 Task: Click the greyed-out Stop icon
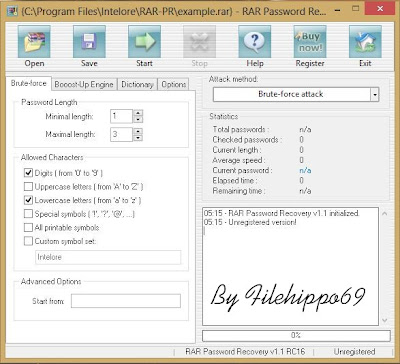point(199,42)
